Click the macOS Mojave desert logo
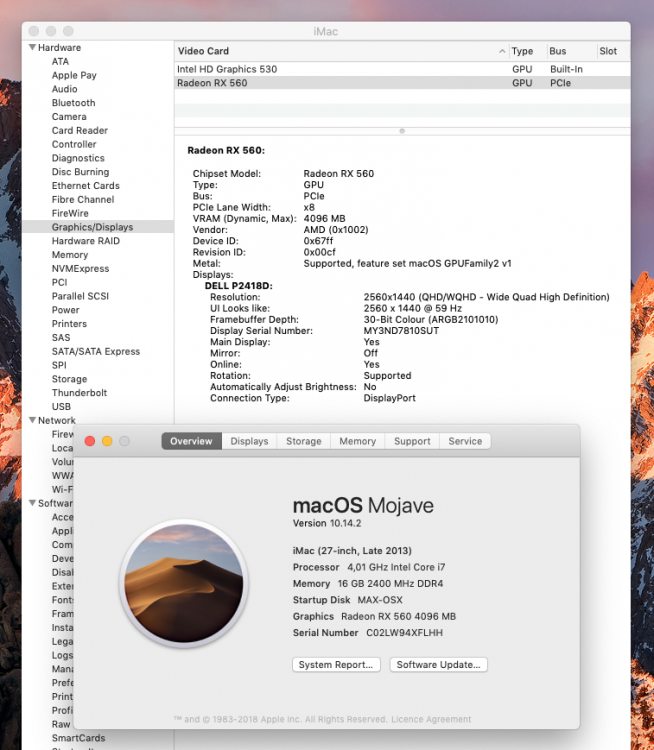The width and height of the screenshot is (654, 750). pyautogui.click(x=184, y=583)
